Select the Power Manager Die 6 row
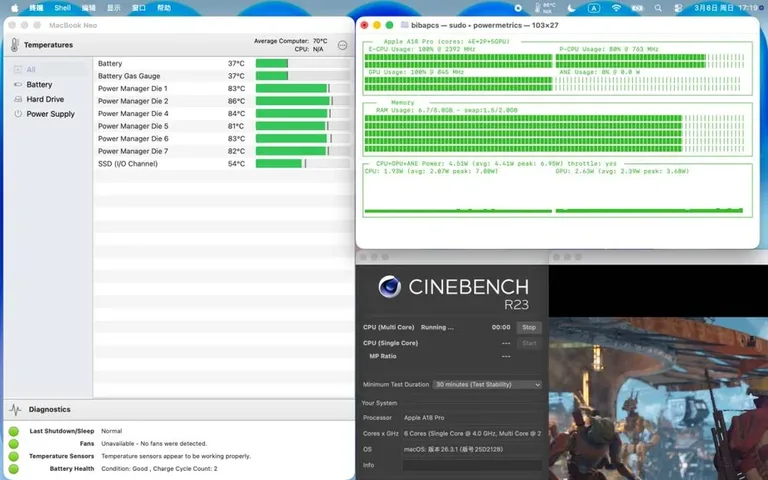The image size is (768, 480). [x=223, y=139]
